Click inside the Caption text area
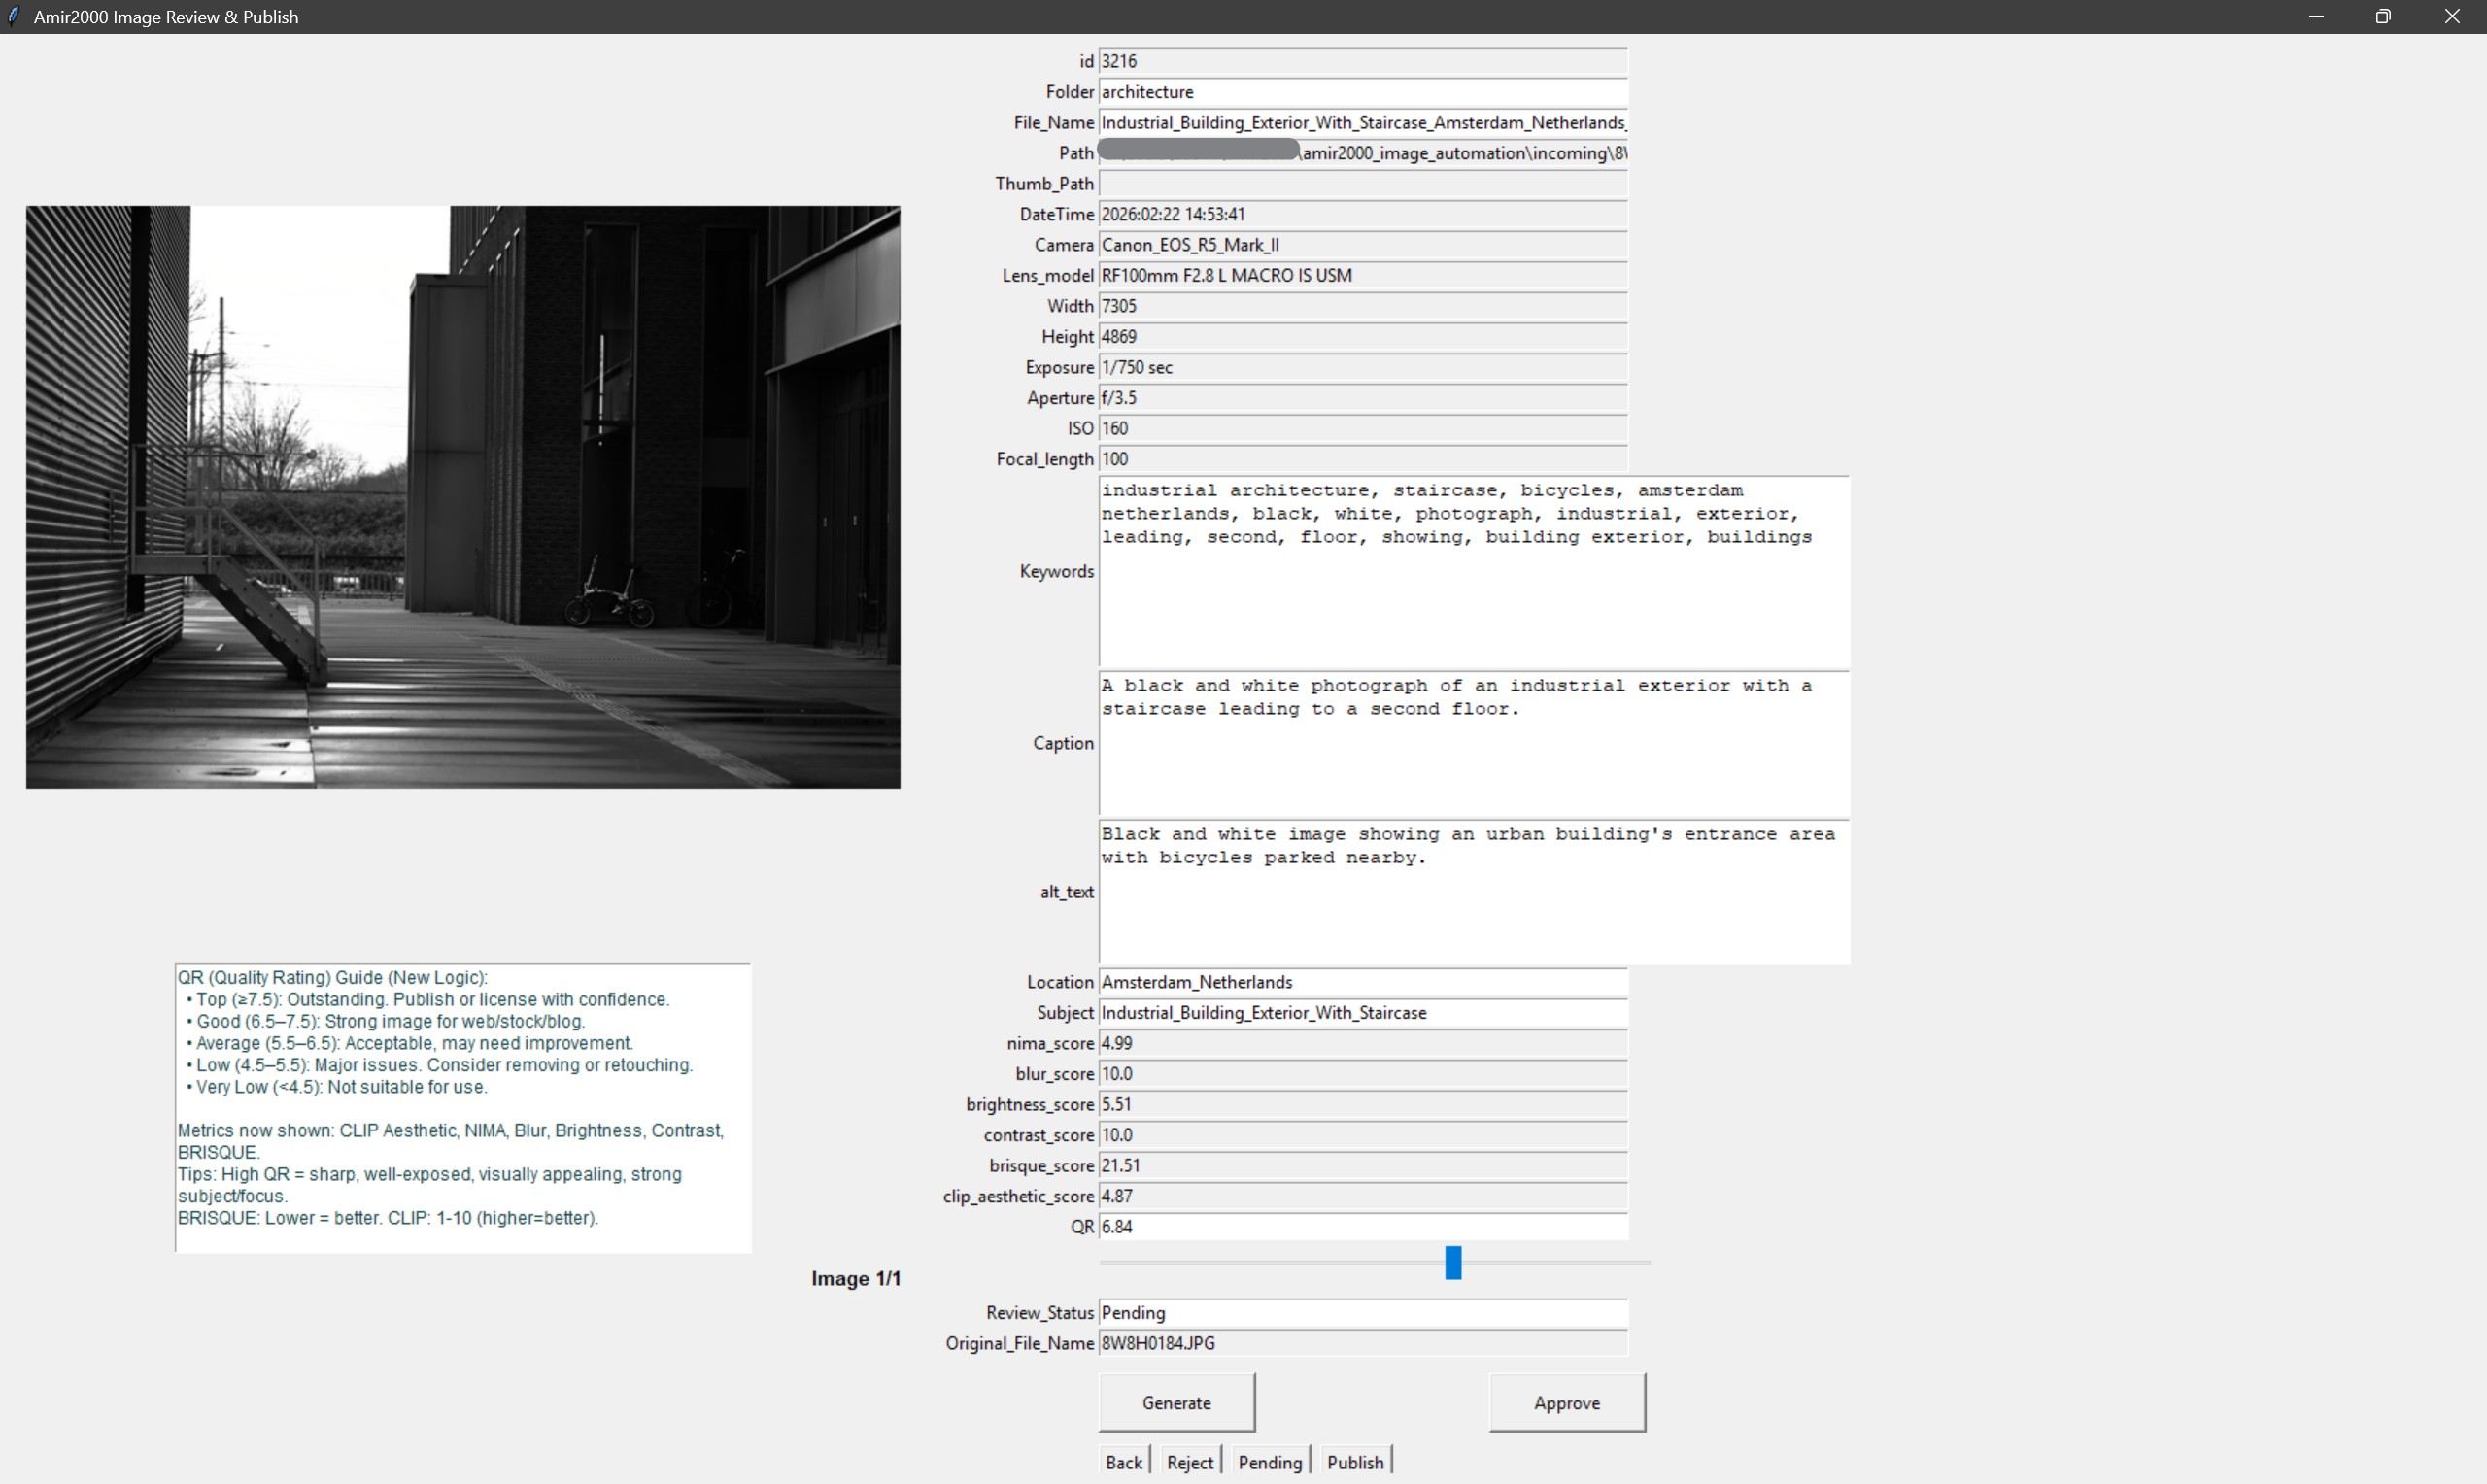Screen dimensions: 2487x1484 click(1470, 745)
